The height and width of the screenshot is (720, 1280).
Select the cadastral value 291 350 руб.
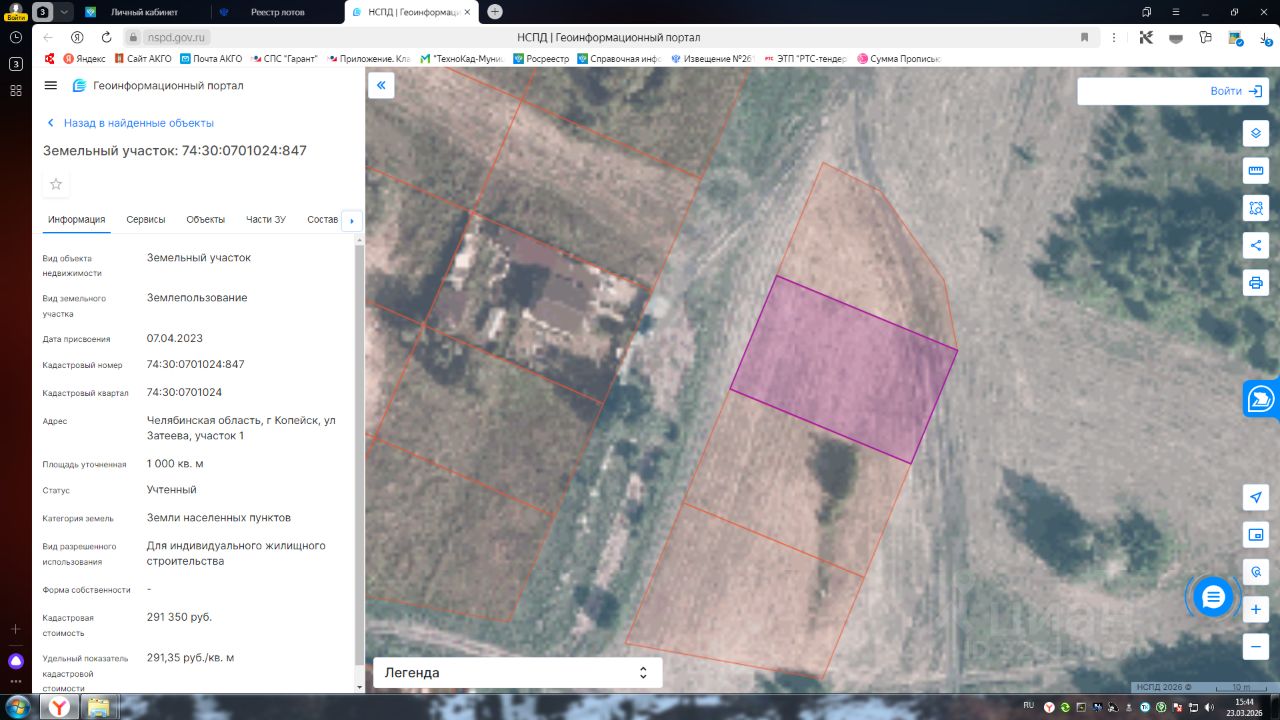point(179,617)
